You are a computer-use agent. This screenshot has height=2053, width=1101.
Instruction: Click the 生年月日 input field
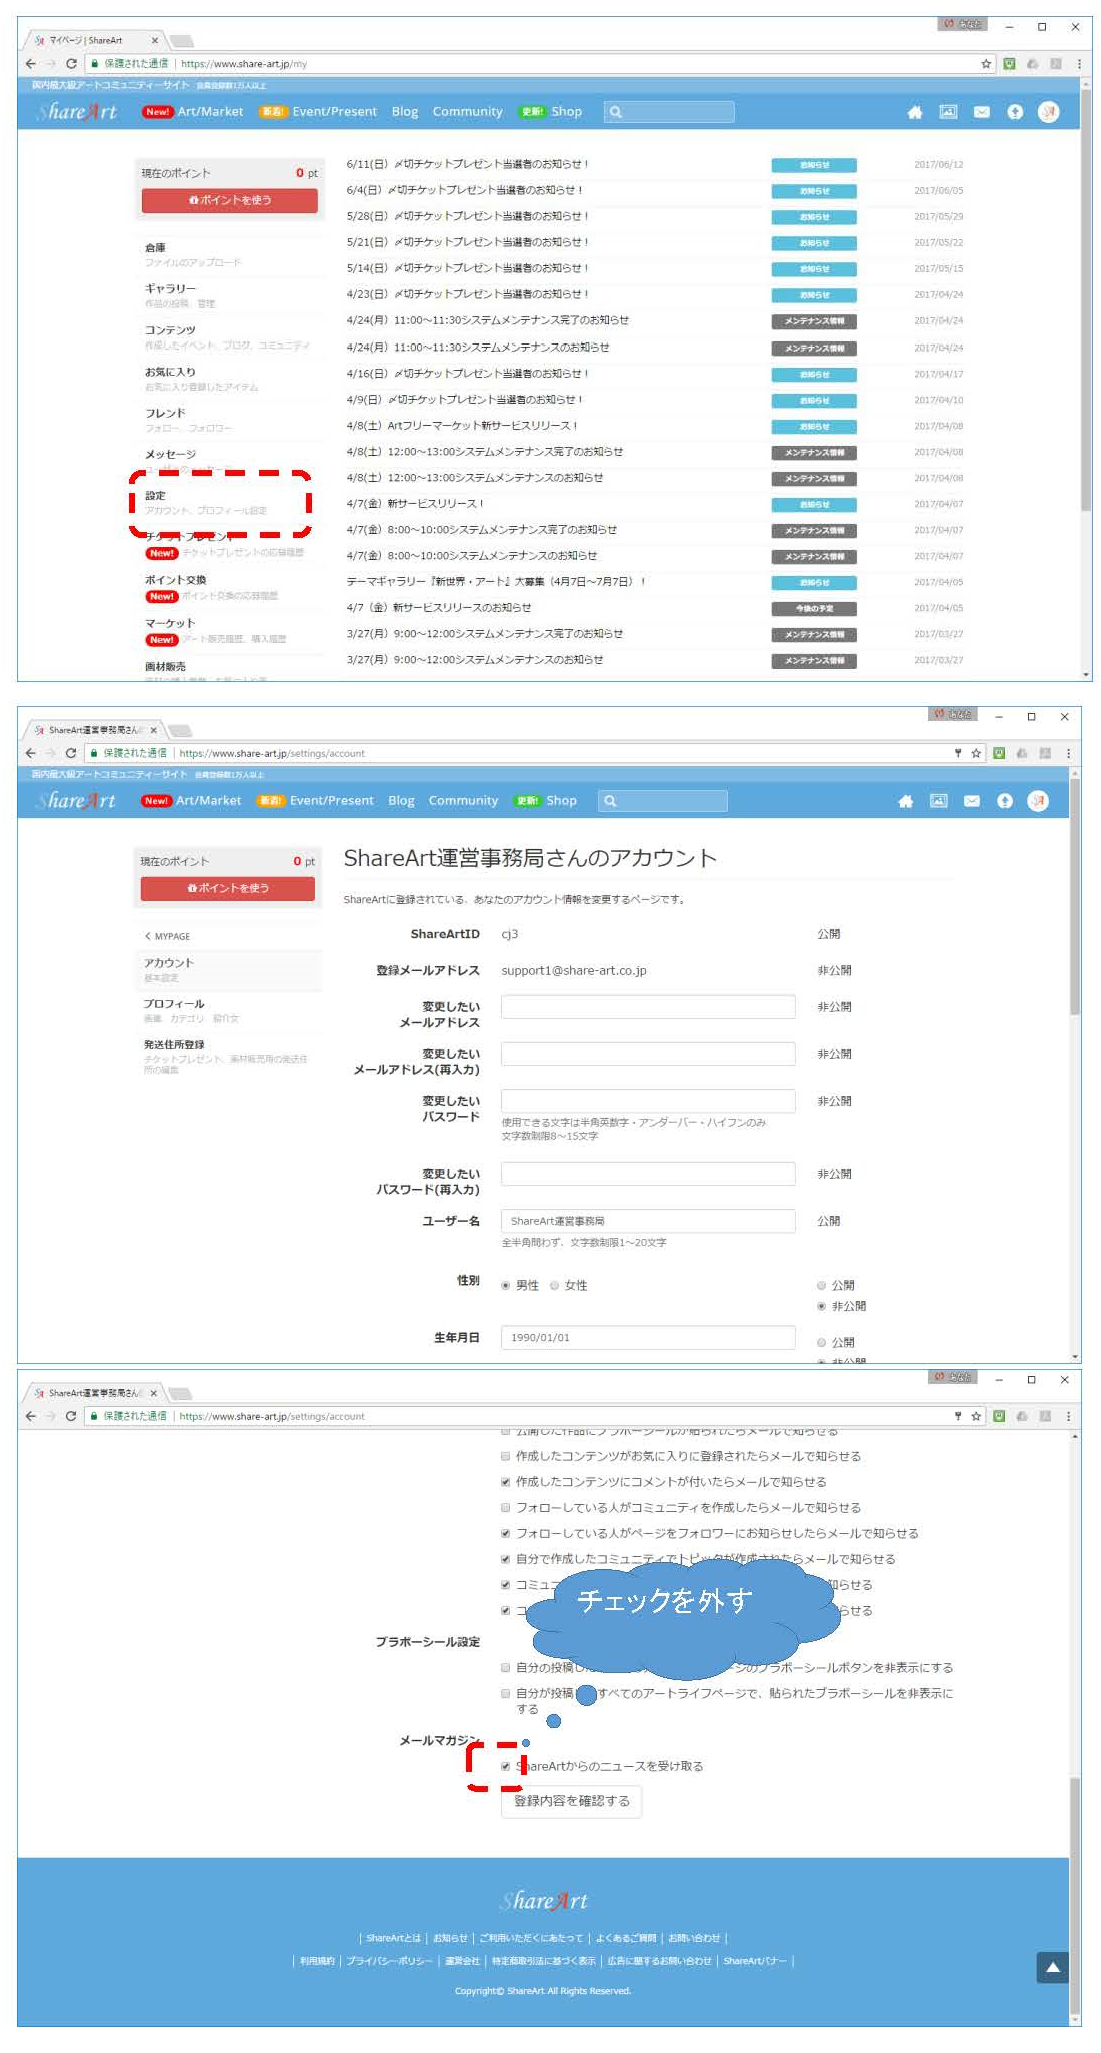point(648,1338)
